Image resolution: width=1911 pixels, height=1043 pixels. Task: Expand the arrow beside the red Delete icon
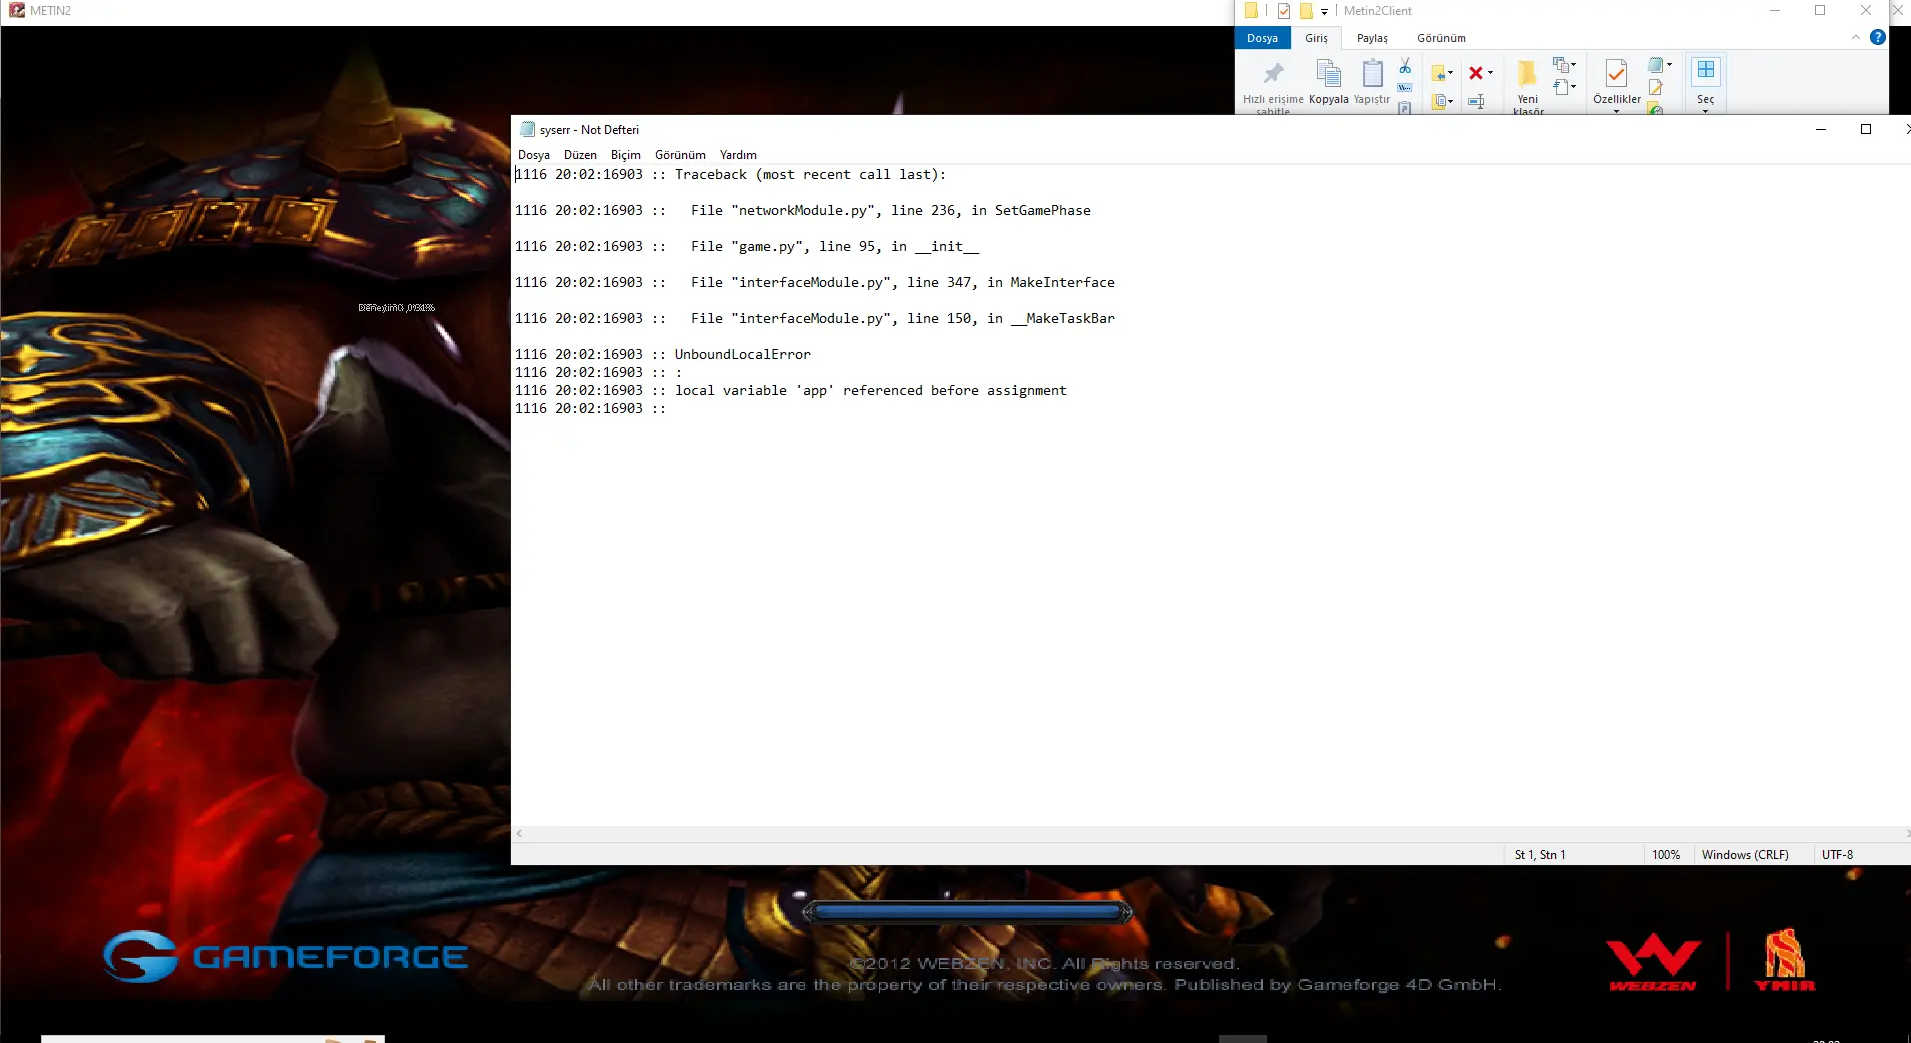point(1490,73)
